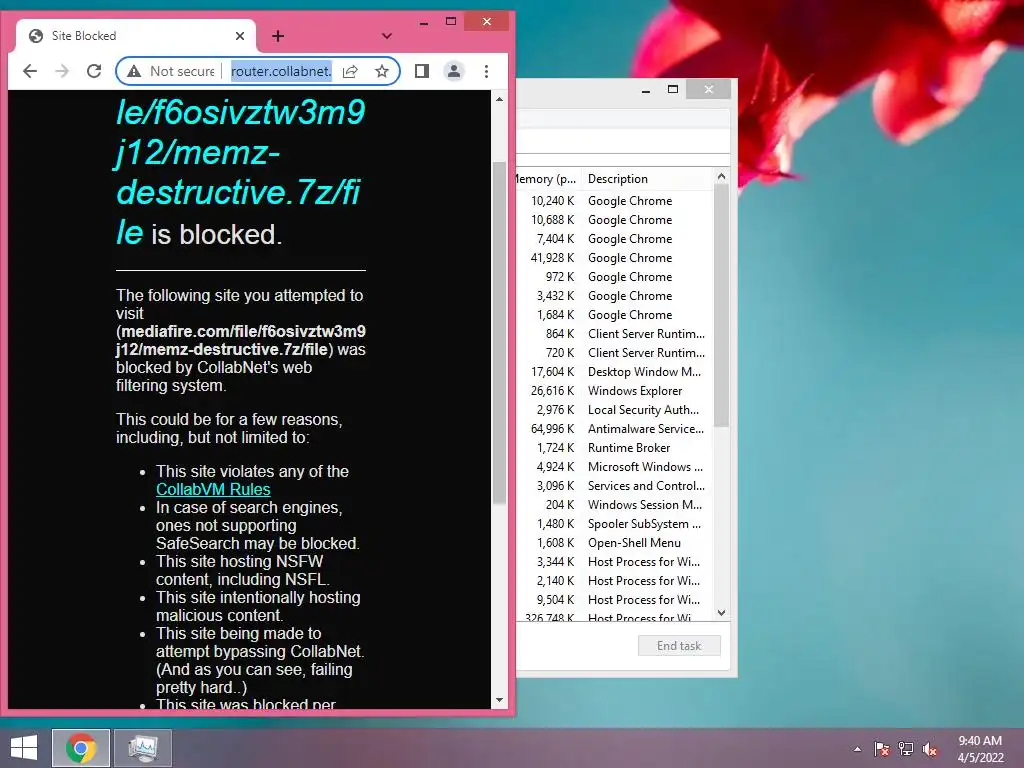Click the Chrome forward arrow

62,71
